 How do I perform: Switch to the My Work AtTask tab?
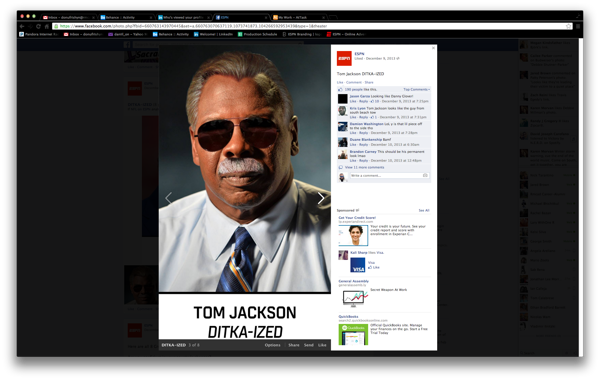[x=299, y=17]
